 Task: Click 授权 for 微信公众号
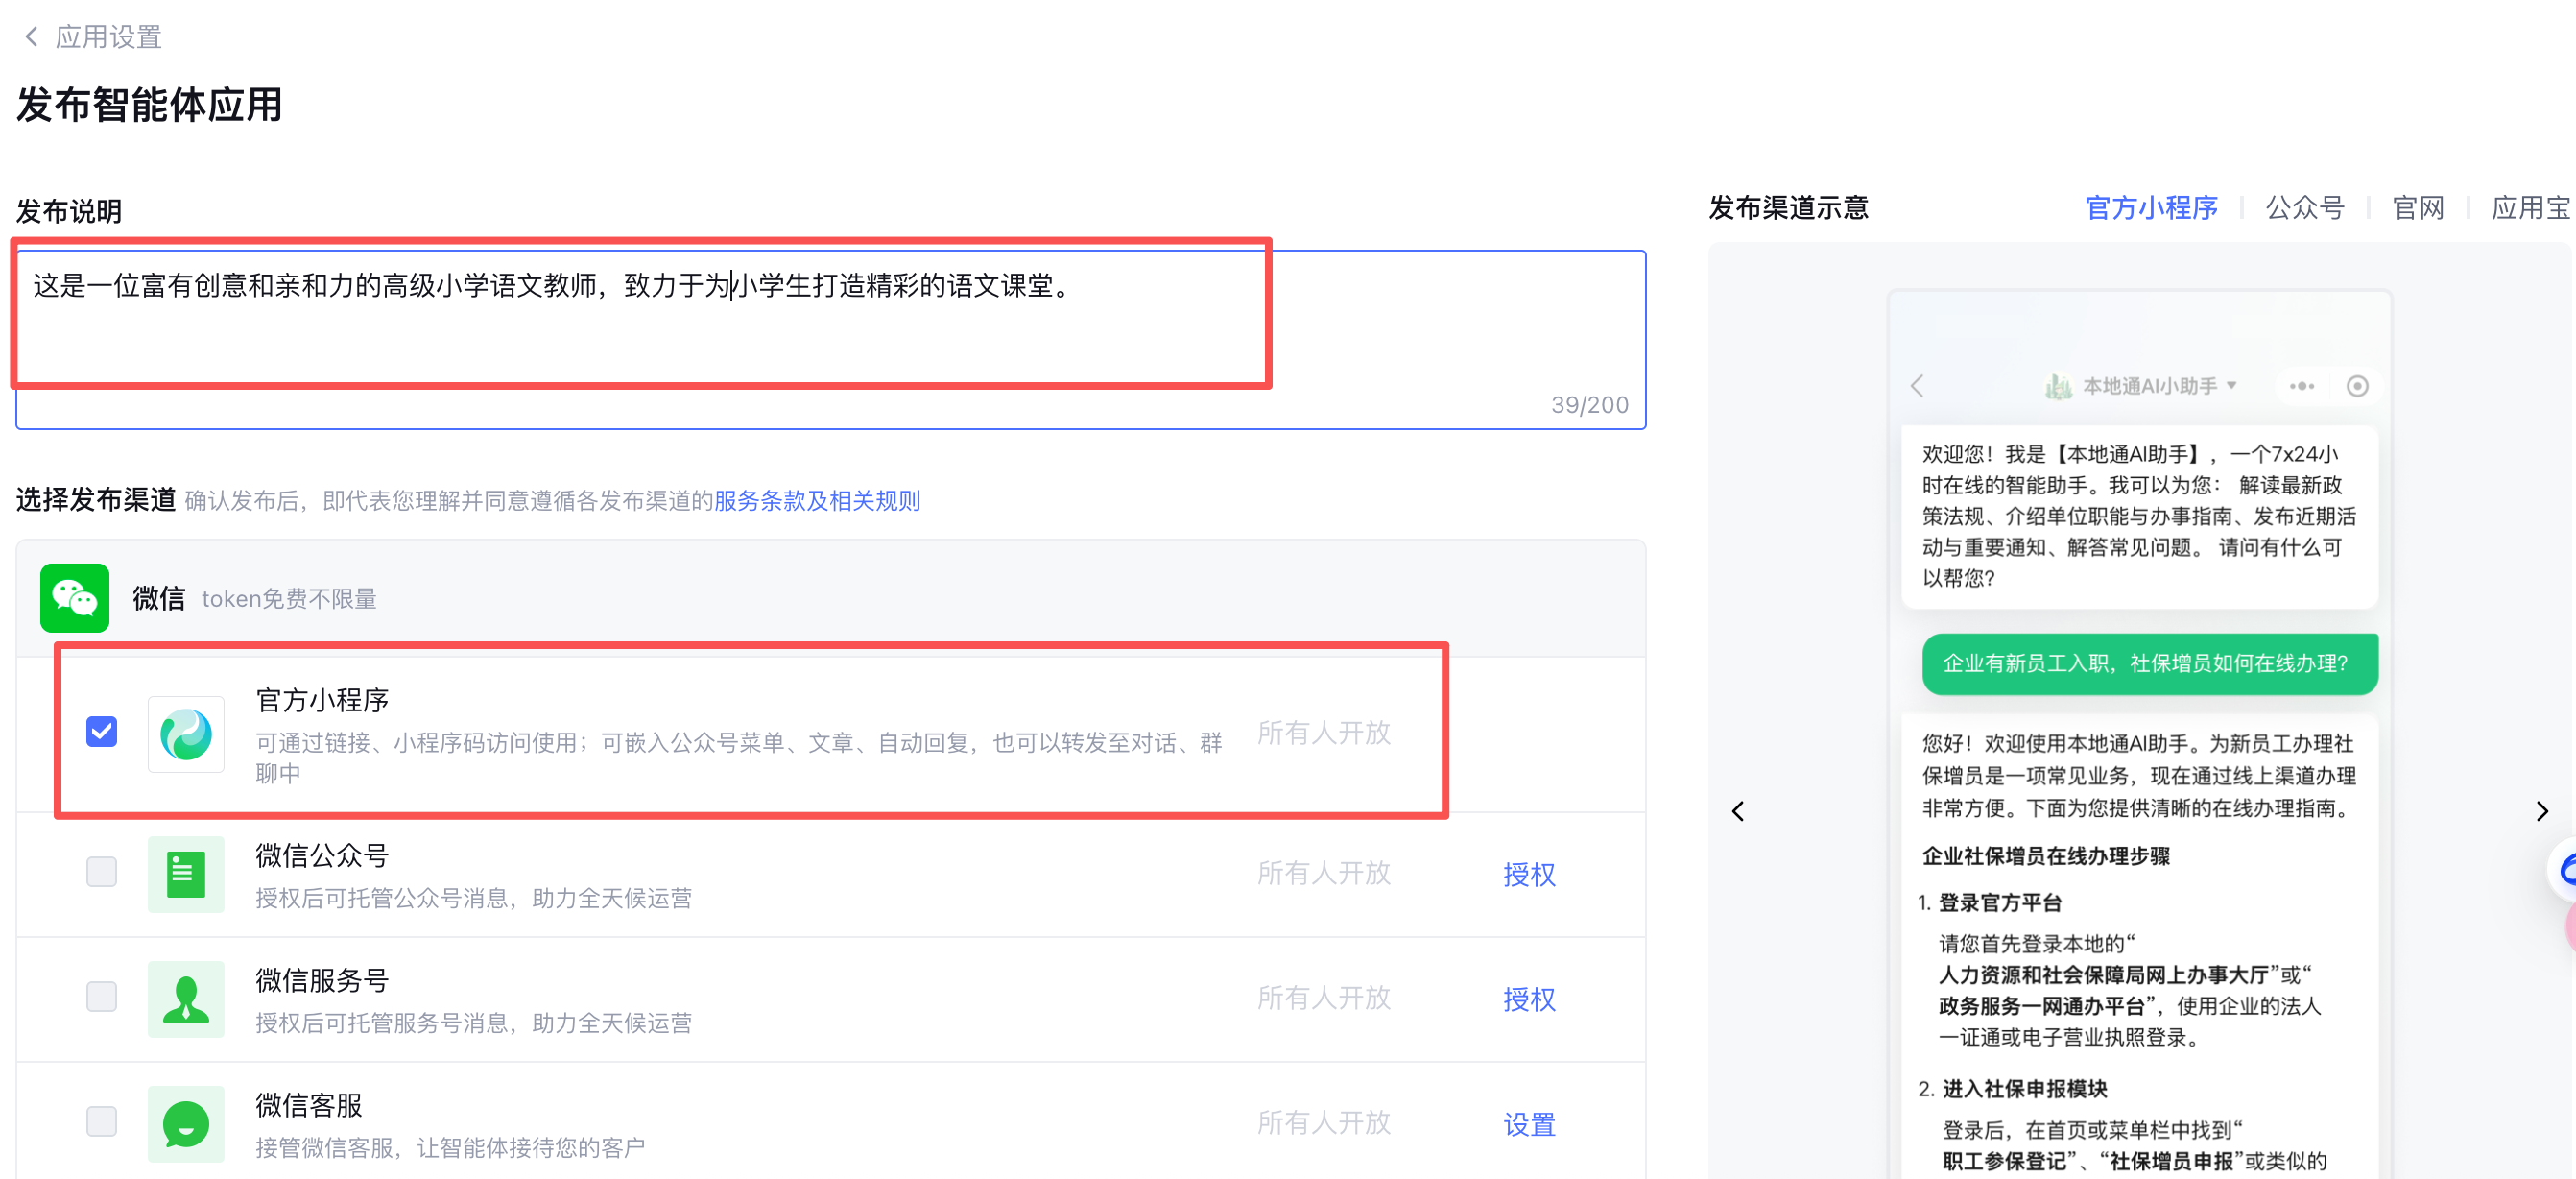[x=1528, y=875]
